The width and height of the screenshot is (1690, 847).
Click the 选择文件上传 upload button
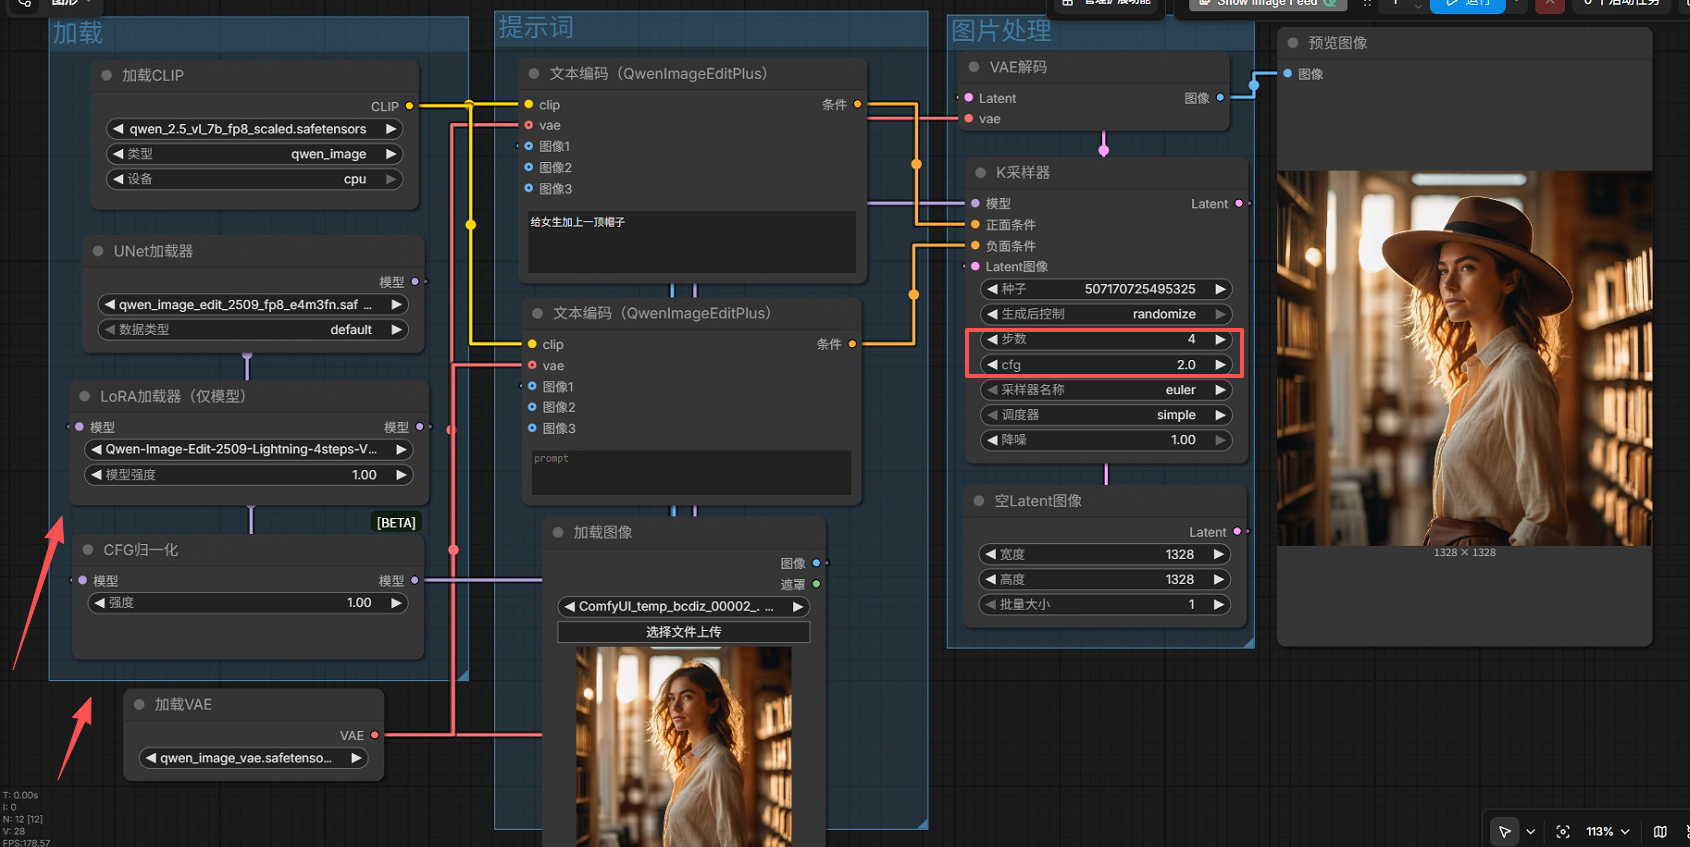click(683, 632)
